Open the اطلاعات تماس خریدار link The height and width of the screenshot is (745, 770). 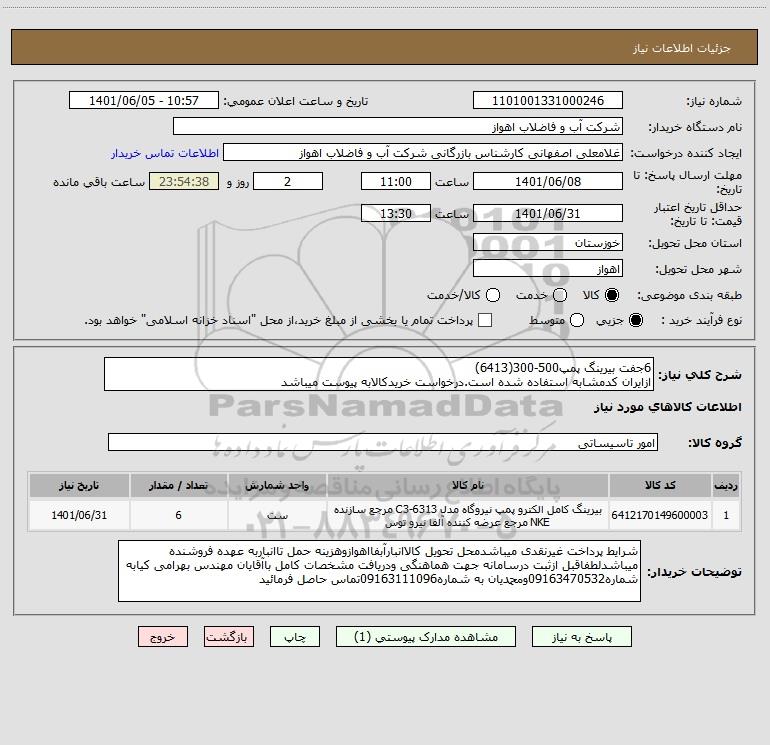coord(165,153)
